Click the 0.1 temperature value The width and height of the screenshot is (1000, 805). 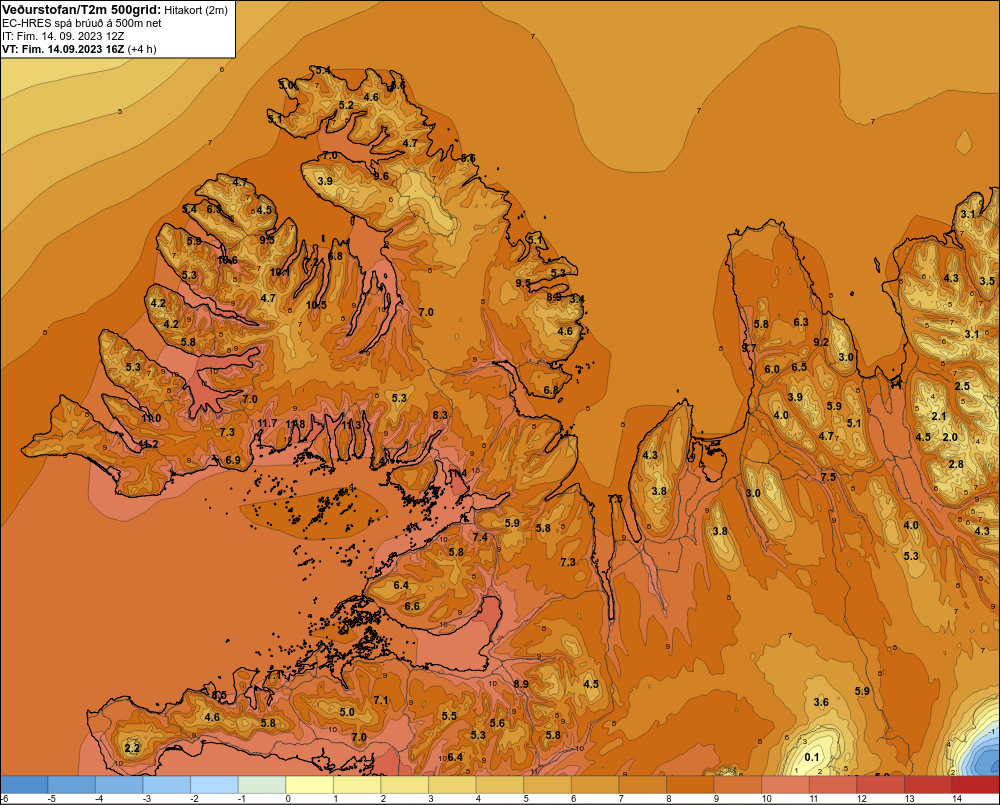[812, 757]
